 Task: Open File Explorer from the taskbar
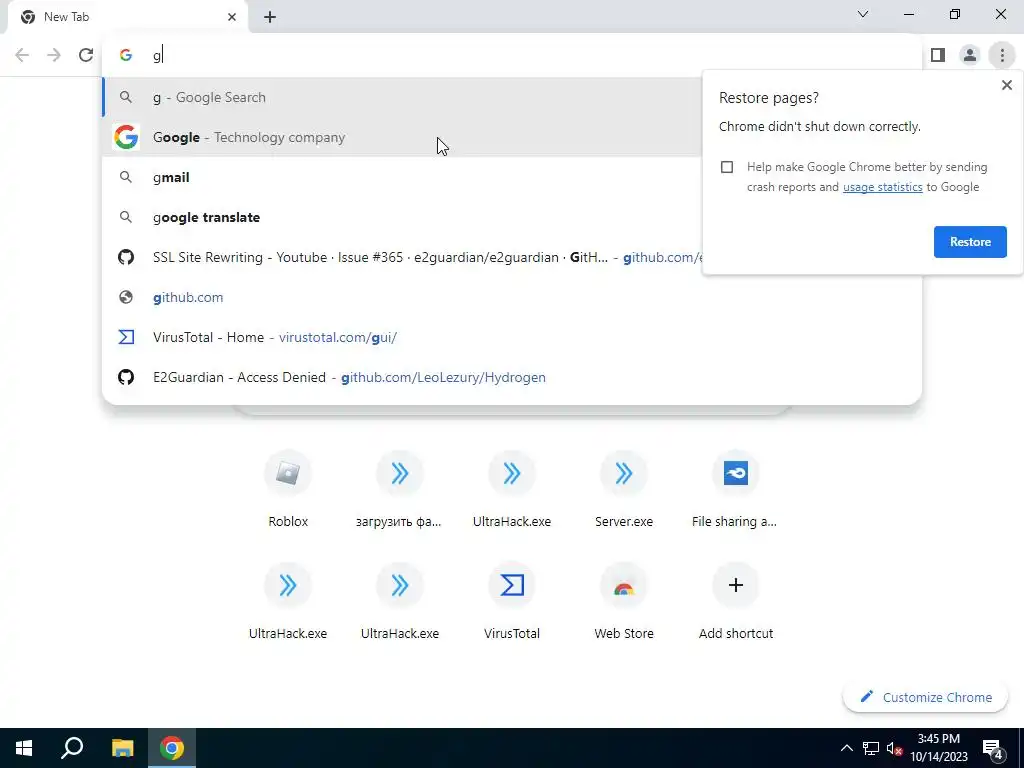122,748
